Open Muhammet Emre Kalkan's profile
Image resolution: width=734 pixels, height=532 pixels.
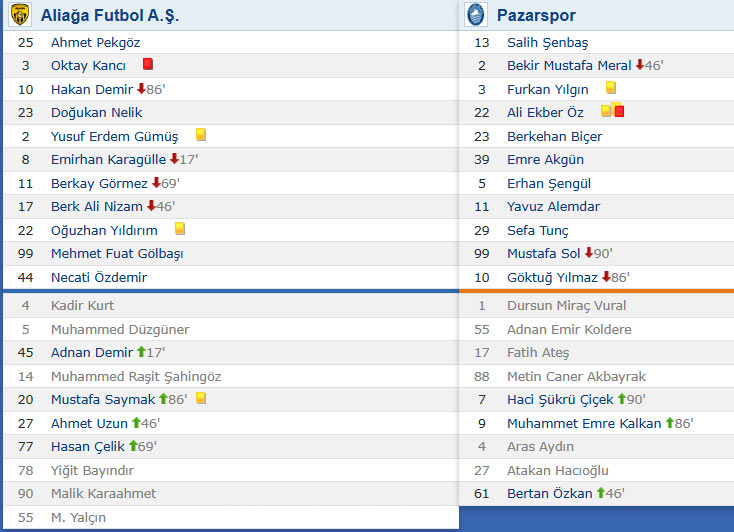(584, 423)
